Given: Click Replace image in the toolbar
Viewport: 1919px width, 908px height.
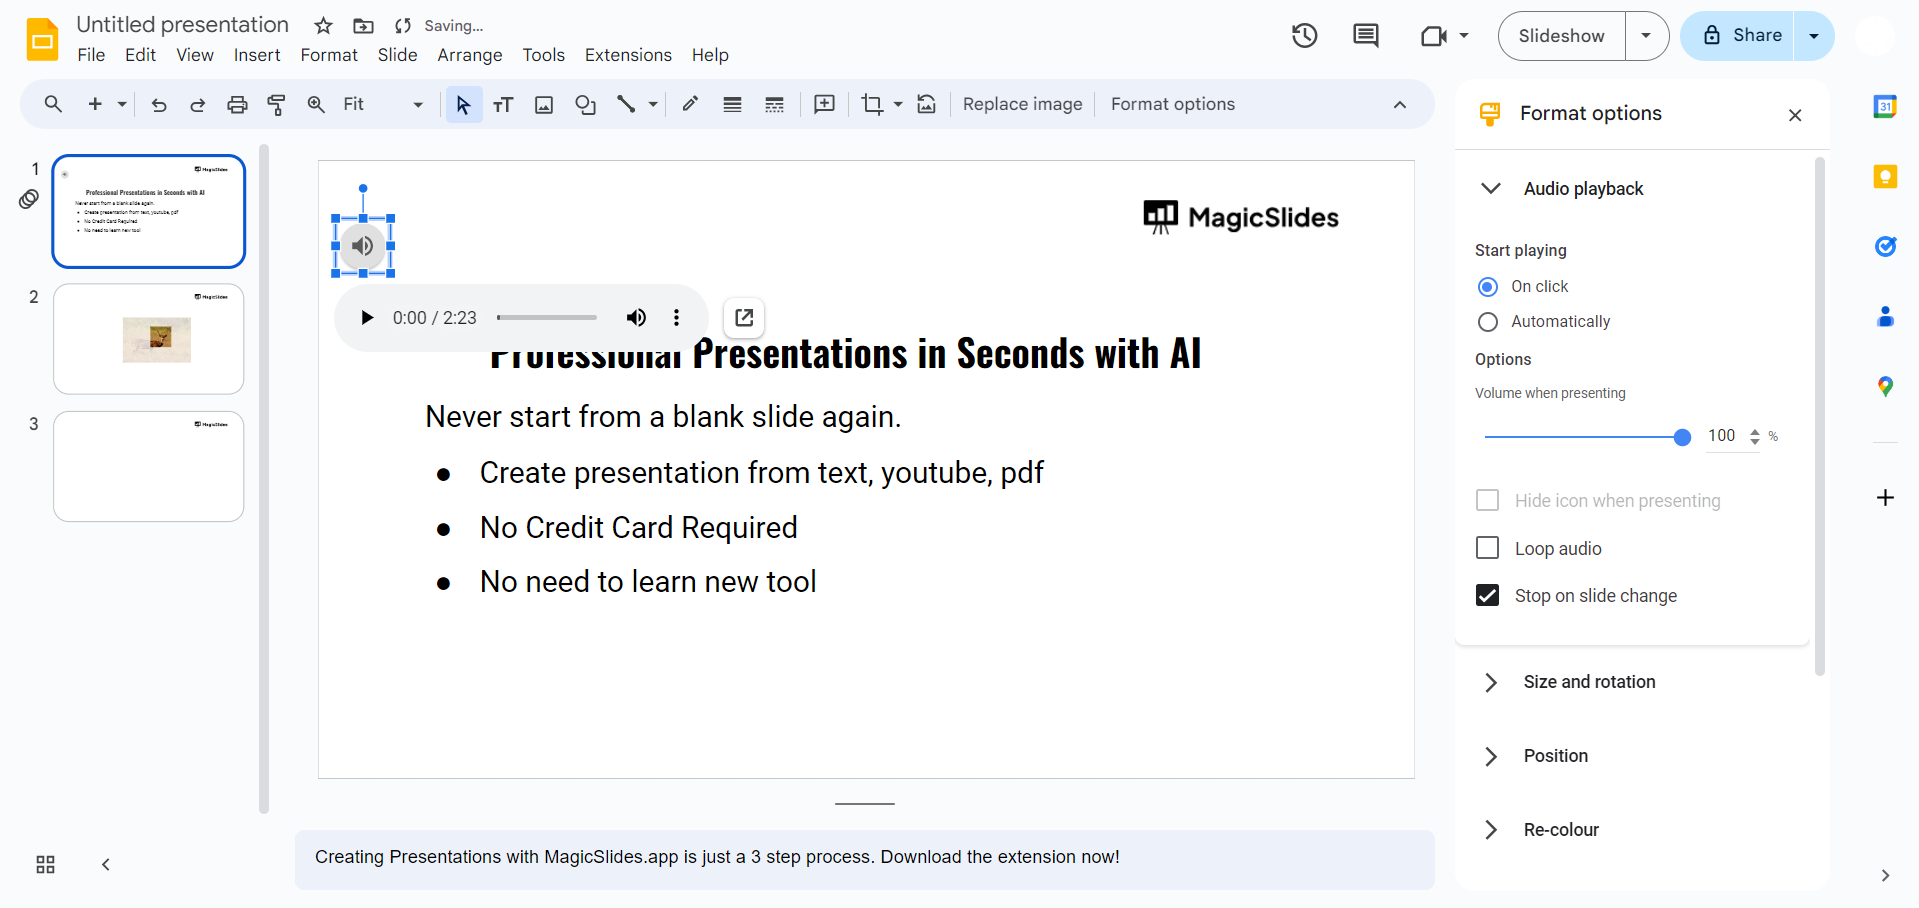Looking at the screenshot, I should point(1022,104).
